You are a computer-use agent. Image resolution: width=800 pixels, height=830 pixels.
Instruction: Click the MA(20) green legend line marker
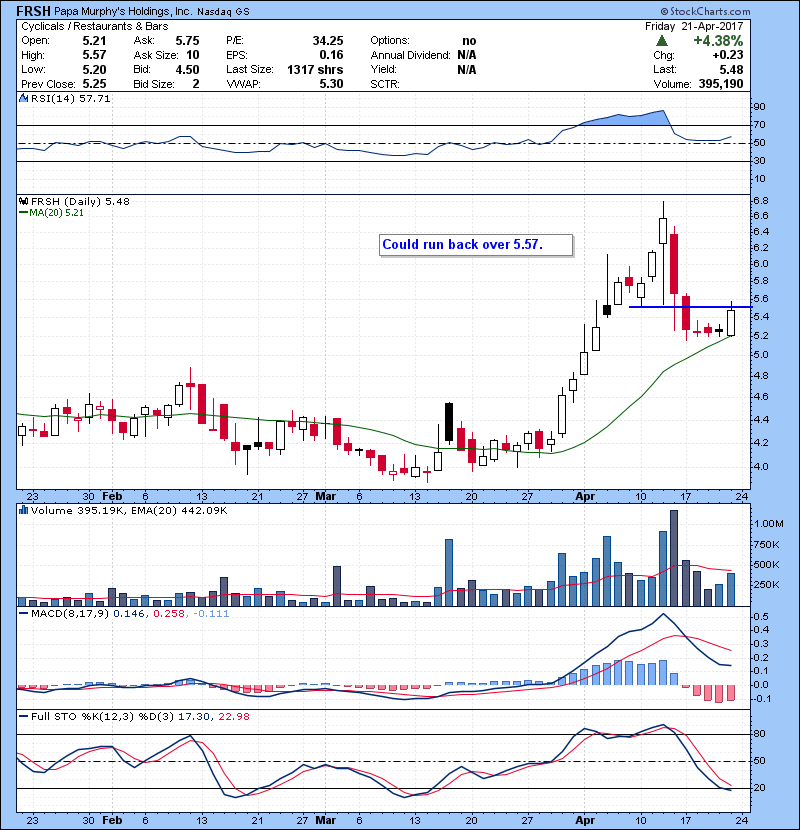[23, 213]
